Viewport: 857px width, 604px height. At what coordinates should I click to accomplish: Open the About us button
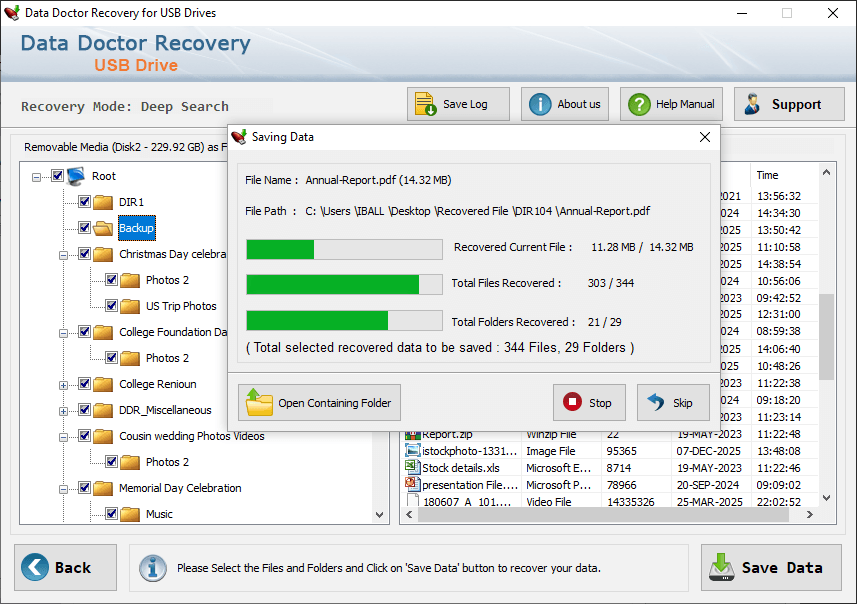[565, 104]
